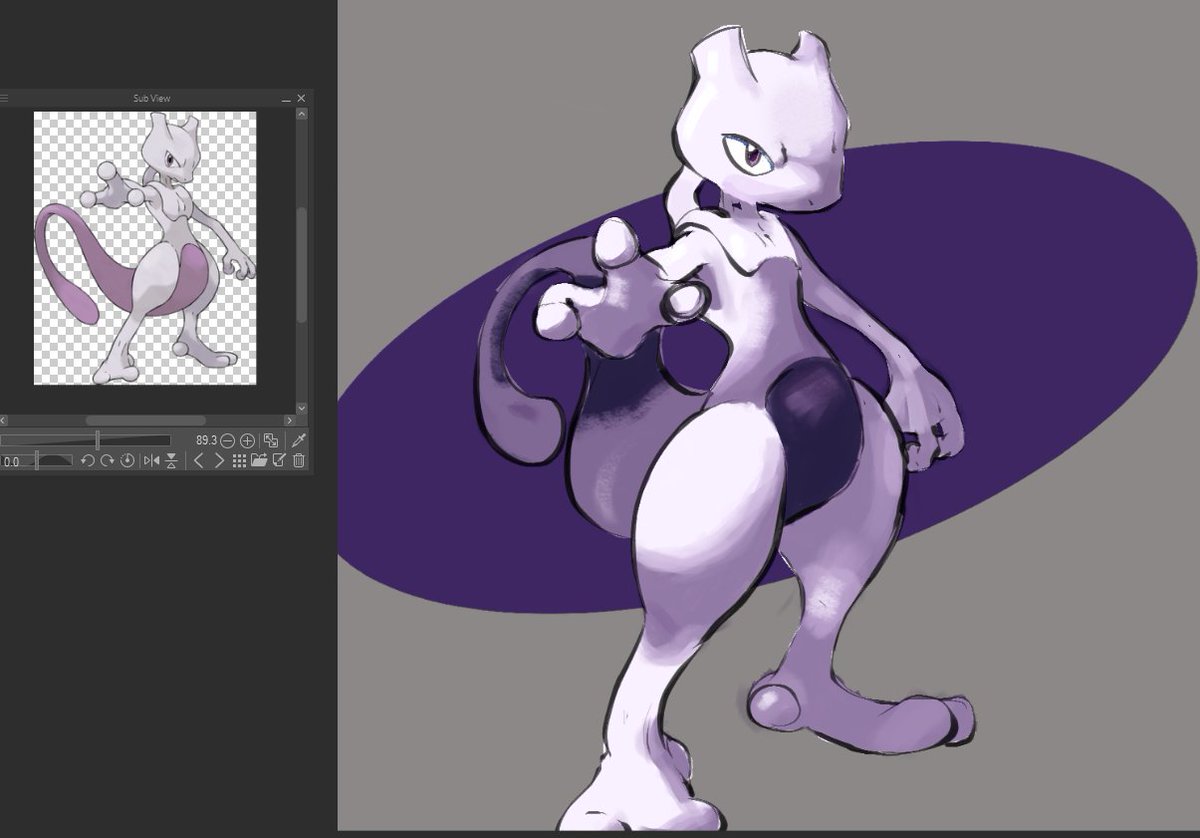The width and height of the screenshot is (1200, 838).
Task: Click the scroll down arrow in Sub View
Action: pos(302,409)
